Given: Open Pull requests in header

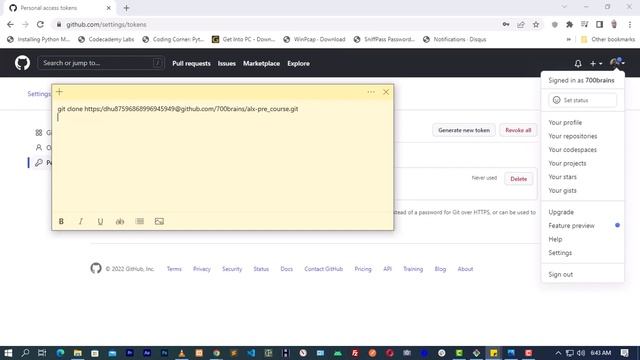Looking at the screenshot, I should [x=191, y=63].
